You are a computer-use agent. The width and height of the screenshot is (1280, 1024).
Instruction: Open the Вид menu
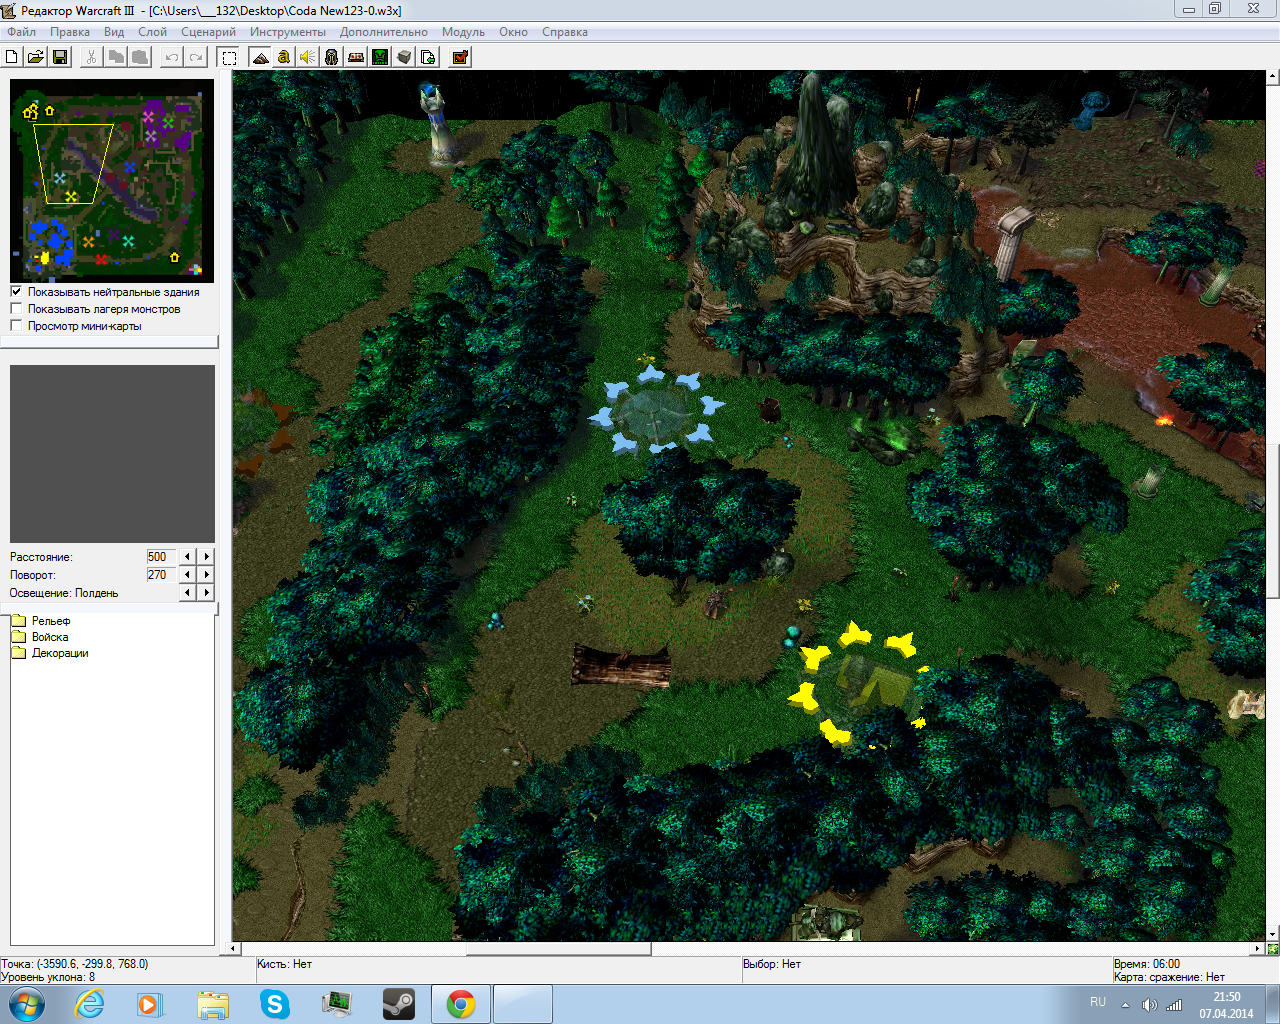114,32
